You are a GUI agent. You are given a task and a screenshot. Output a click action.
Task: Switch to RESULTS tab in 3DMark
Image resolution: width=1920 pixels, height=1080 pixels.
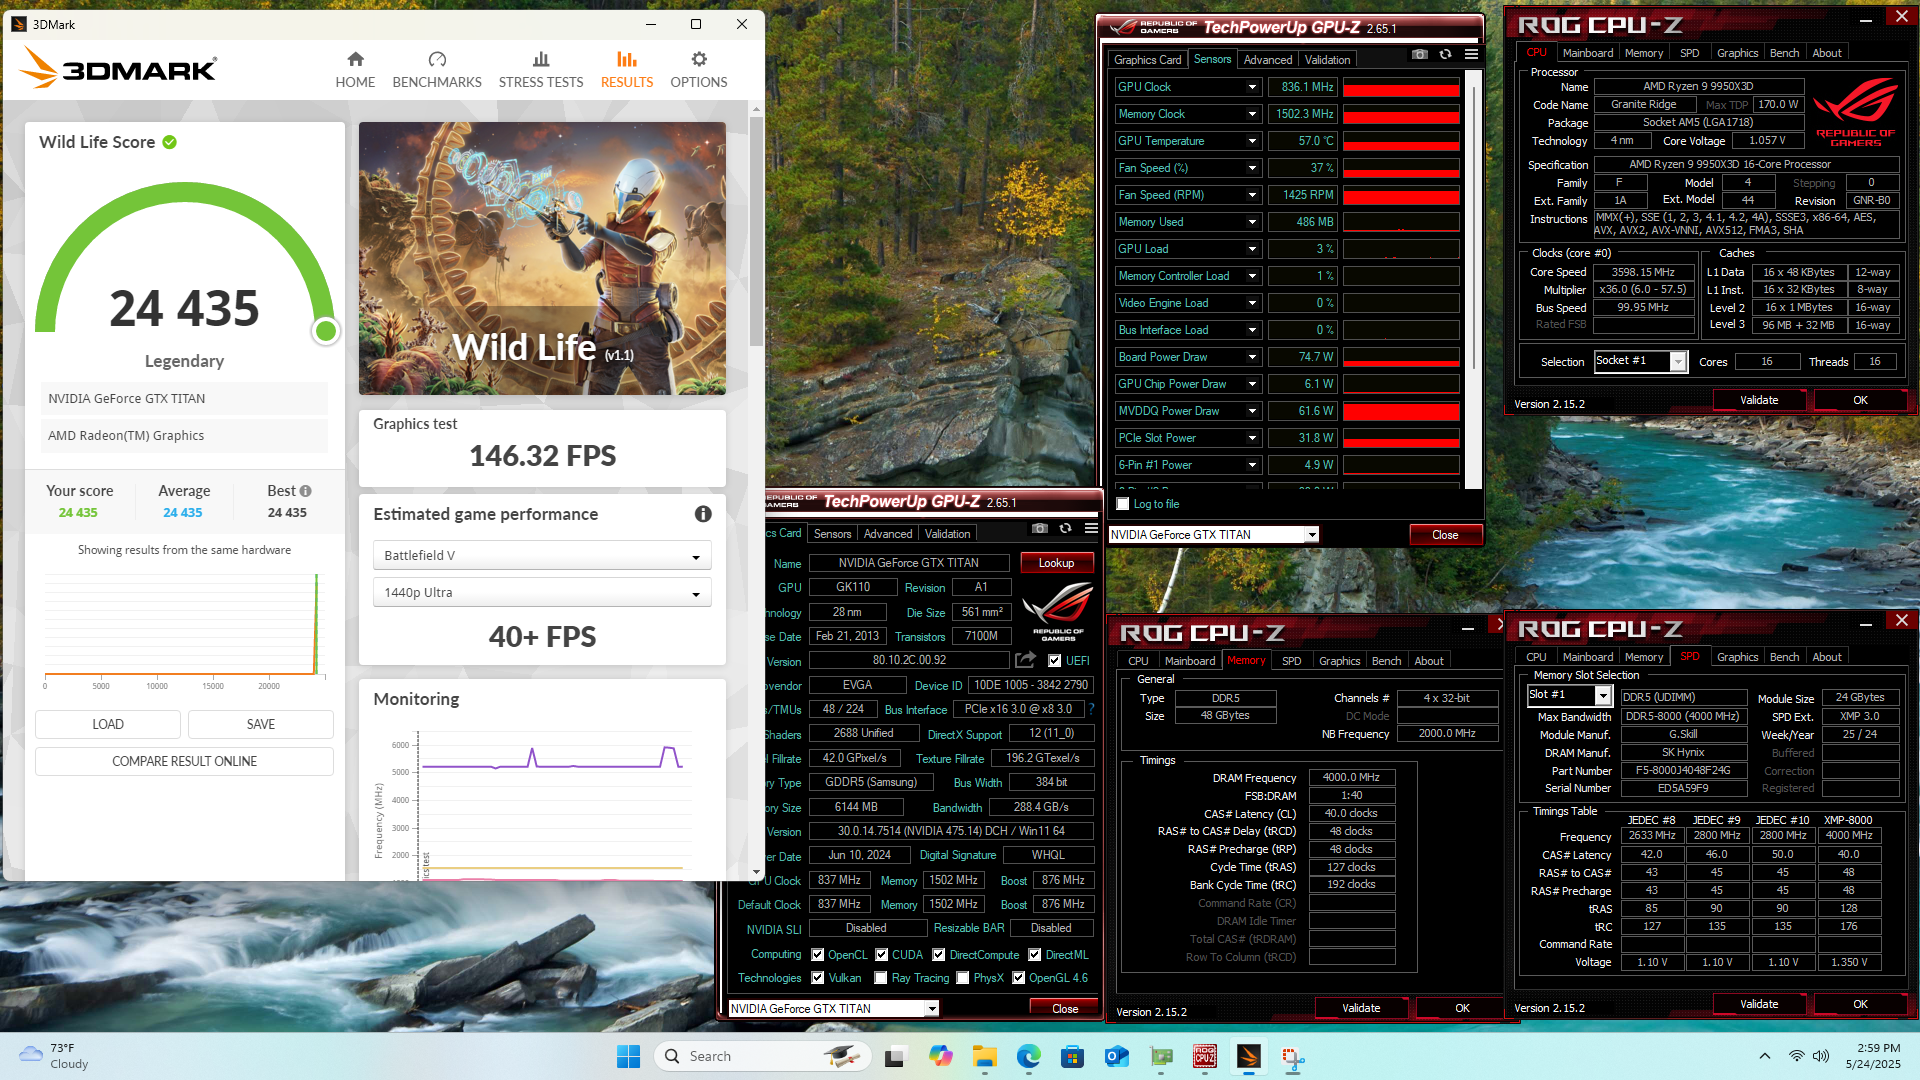(627, 70)
